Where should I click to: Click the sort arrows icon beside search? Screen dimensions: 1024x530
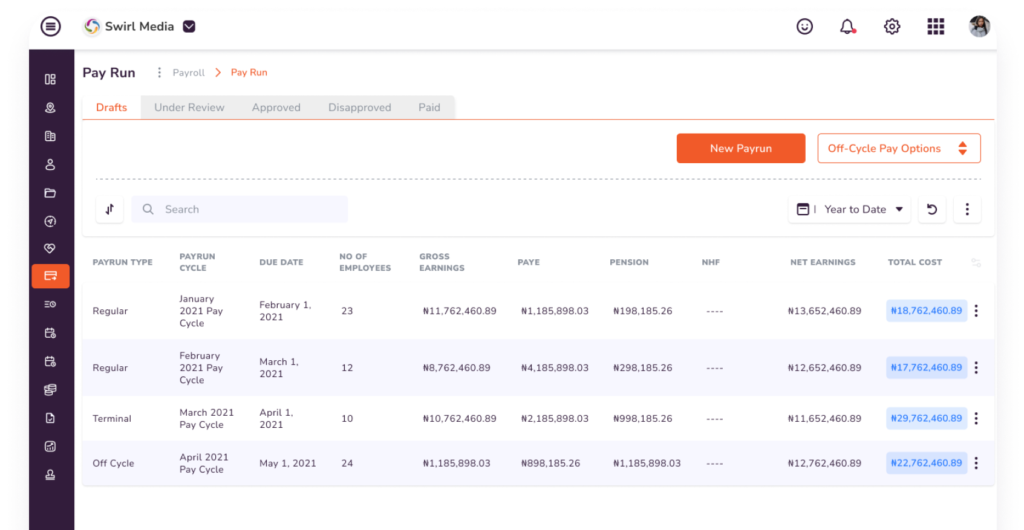tap(109, 209)
